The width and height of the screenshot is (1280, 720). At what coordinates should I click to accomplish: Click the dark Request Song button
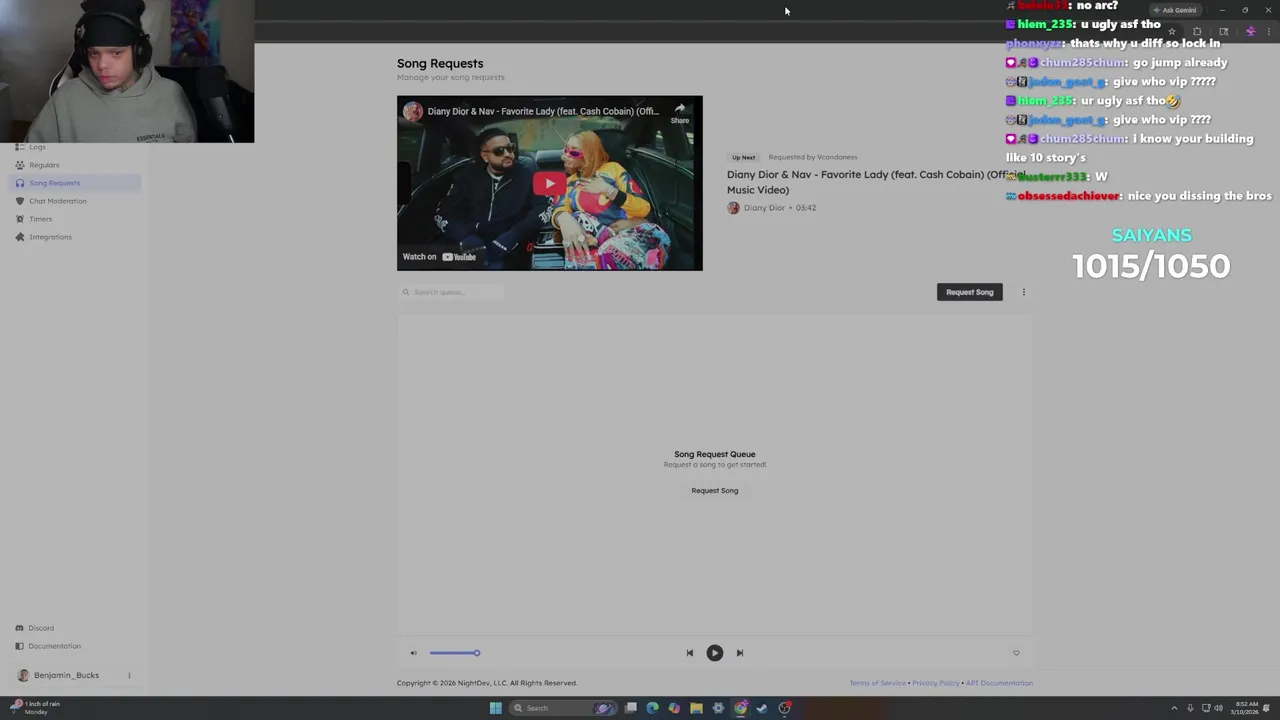pyautogui.click(x=969, y=292)
